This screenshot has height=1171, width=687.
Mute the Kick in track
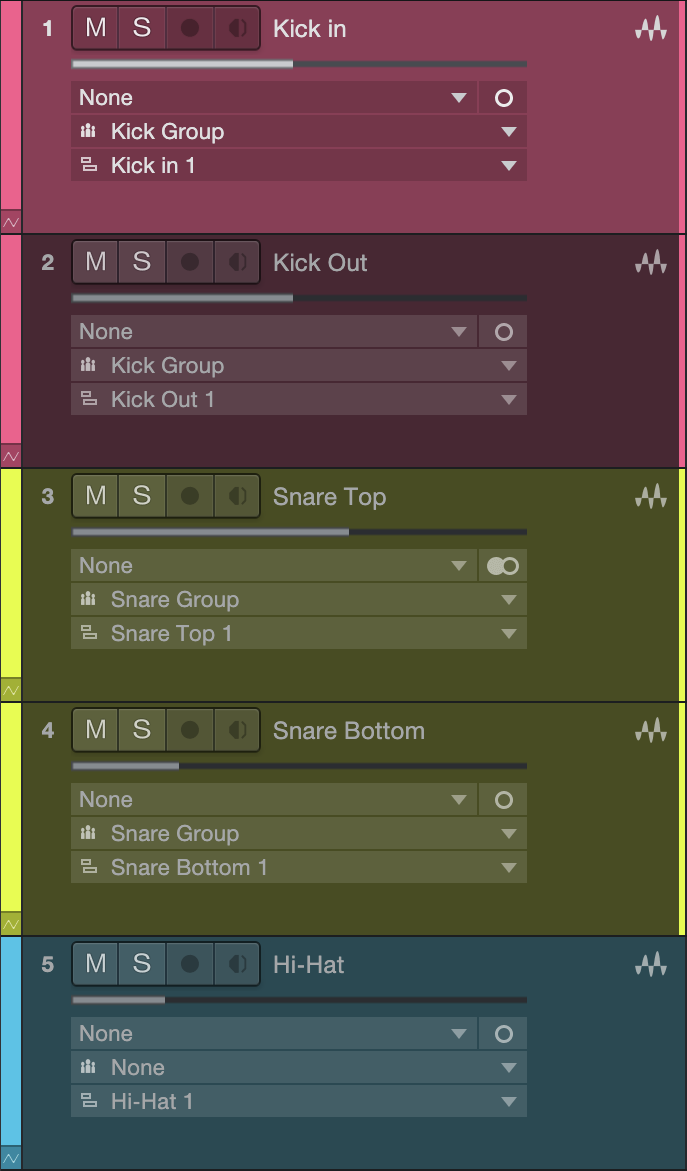pos(96,28)
